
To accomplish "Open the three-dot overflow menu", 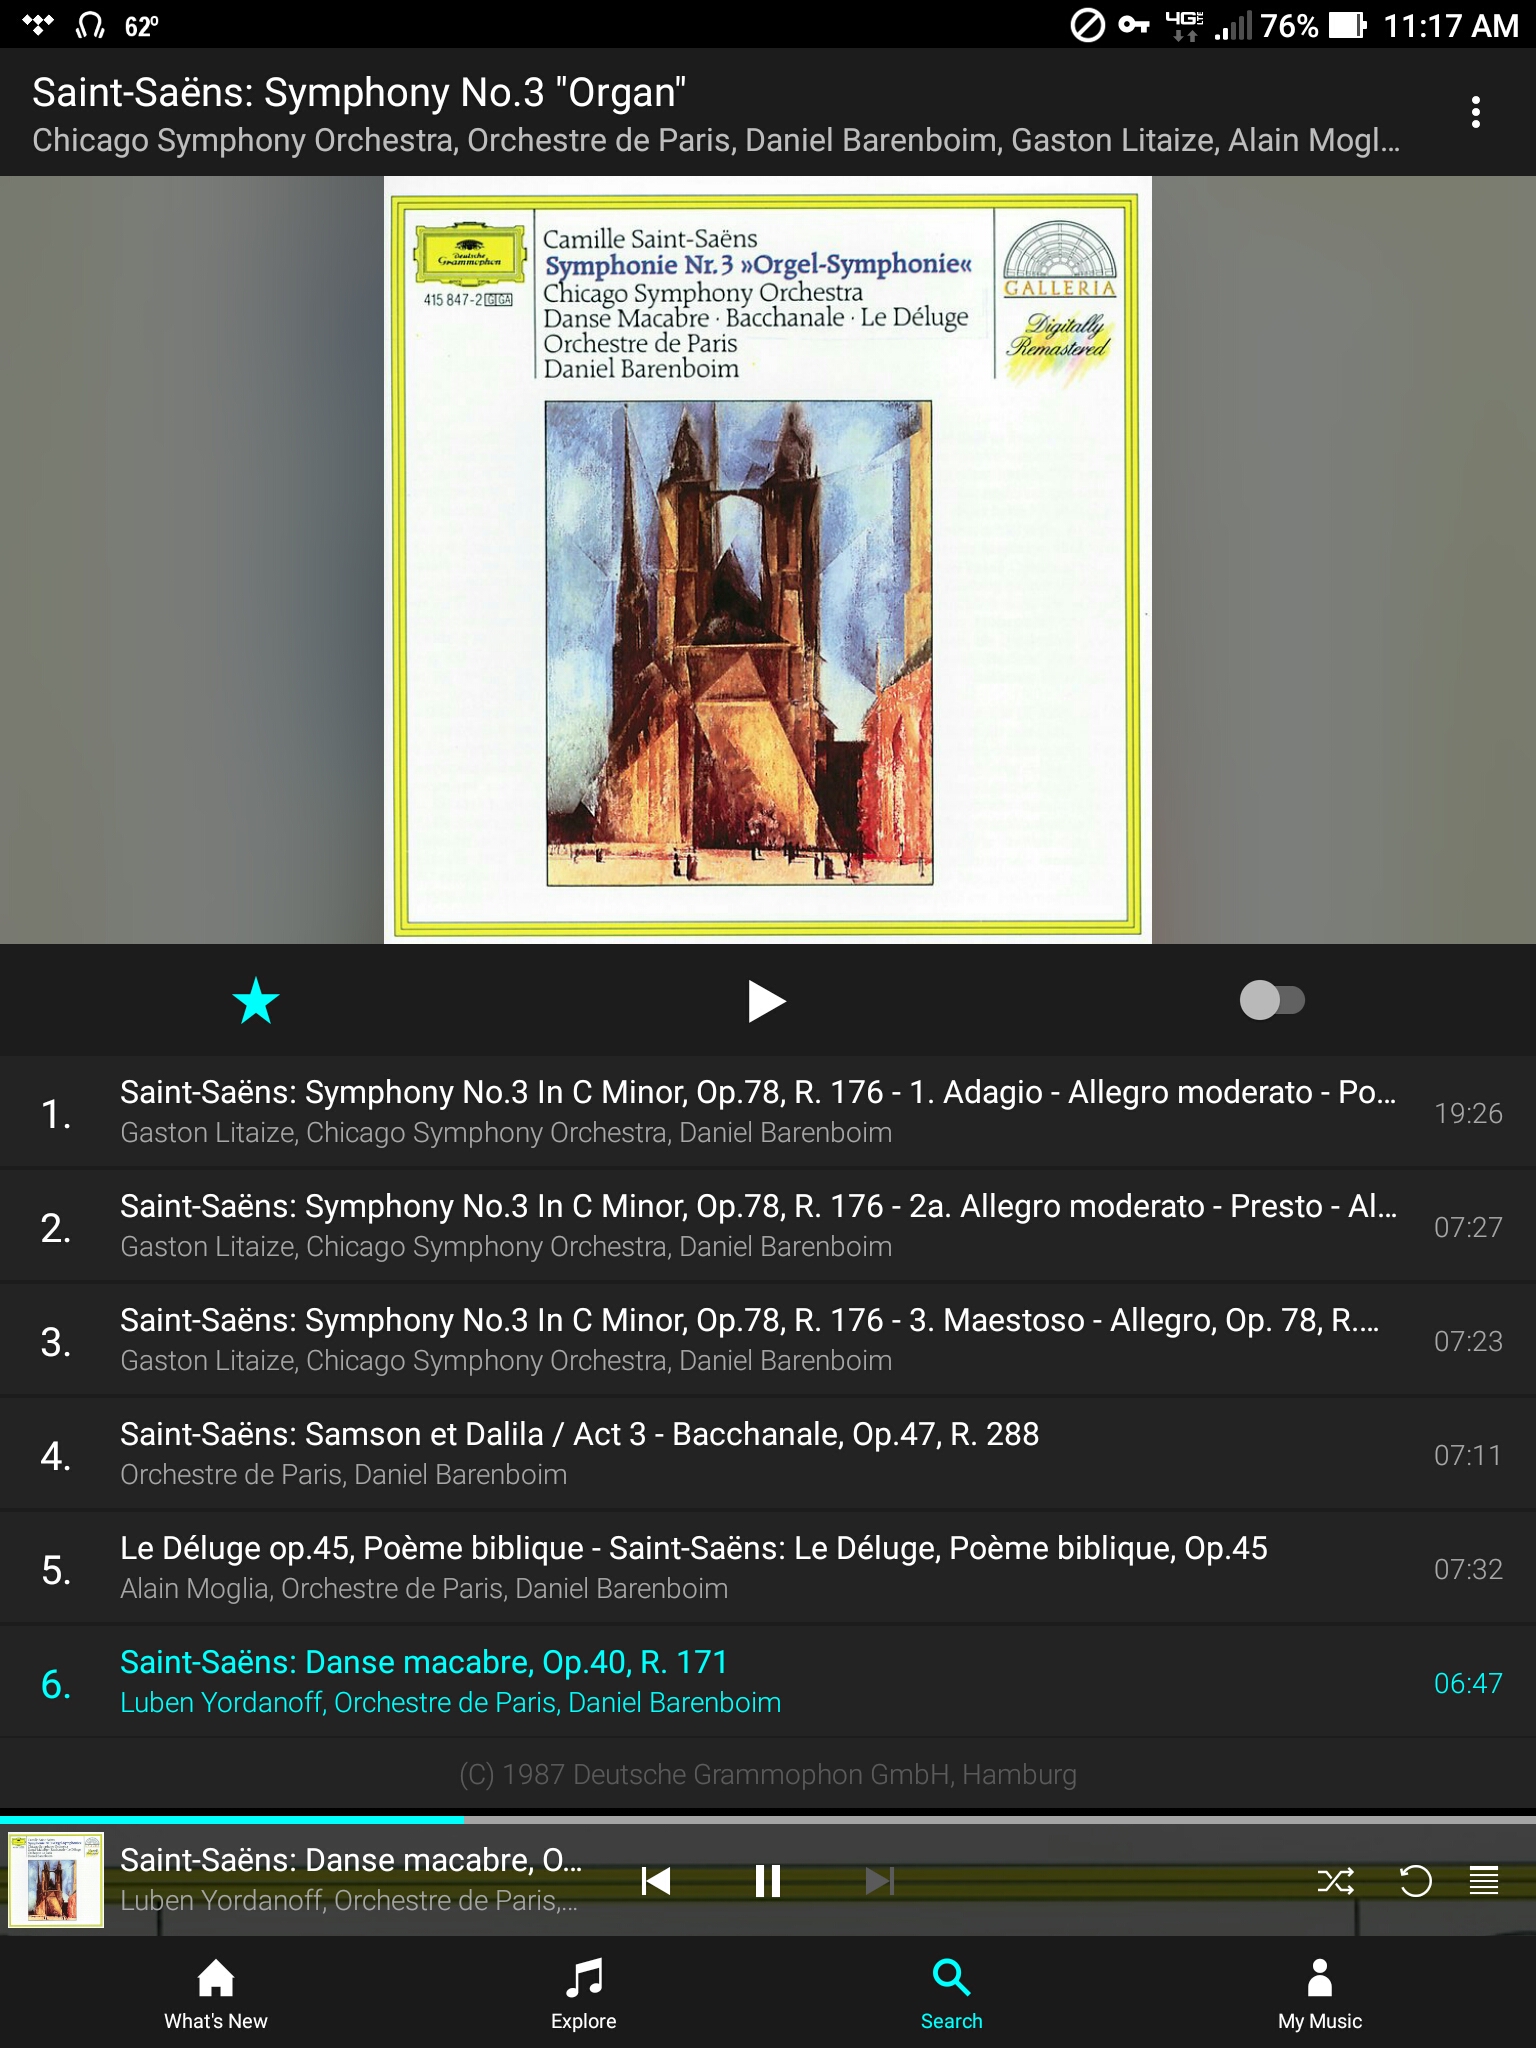I will click(x=1475, y=112).
